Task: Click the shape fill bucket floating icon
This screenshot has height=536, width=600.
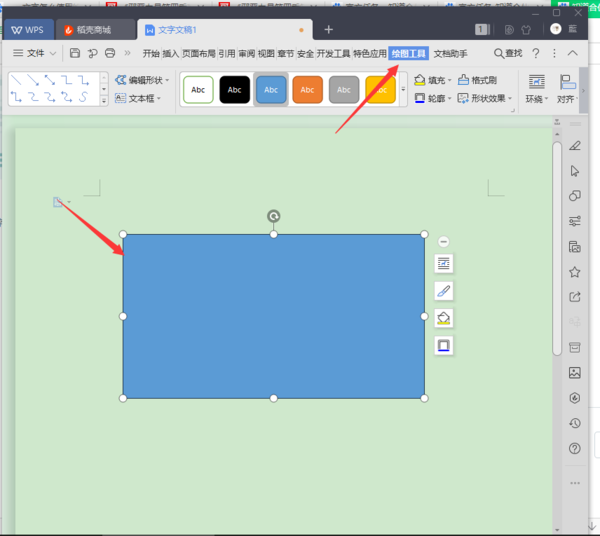Action: coord(444,318)
